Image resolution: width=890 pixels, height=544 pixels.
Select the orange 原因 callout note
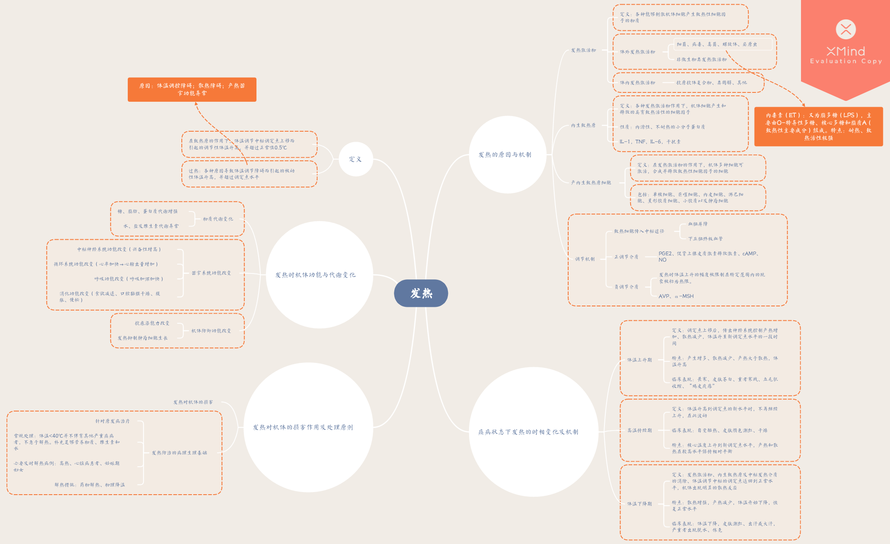click(192, 90)
